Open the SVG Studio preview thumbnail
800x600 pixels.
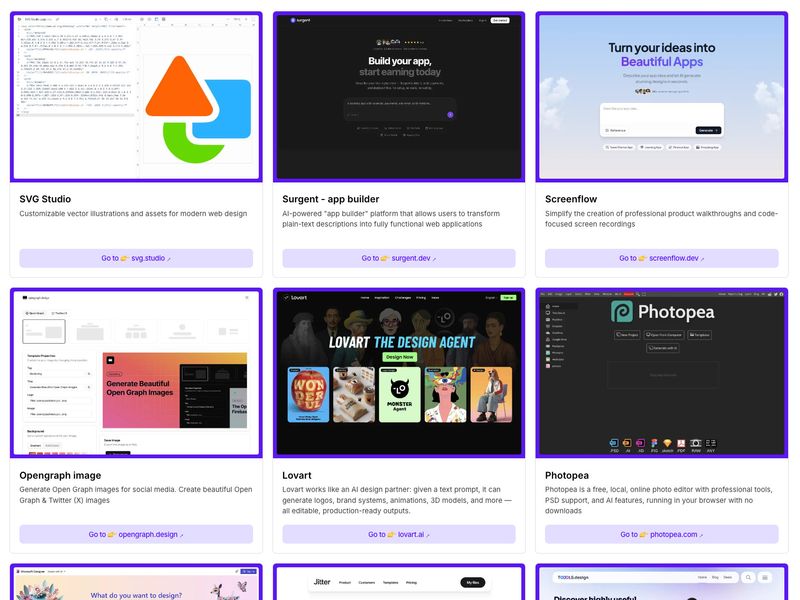(x=136, y=97)
